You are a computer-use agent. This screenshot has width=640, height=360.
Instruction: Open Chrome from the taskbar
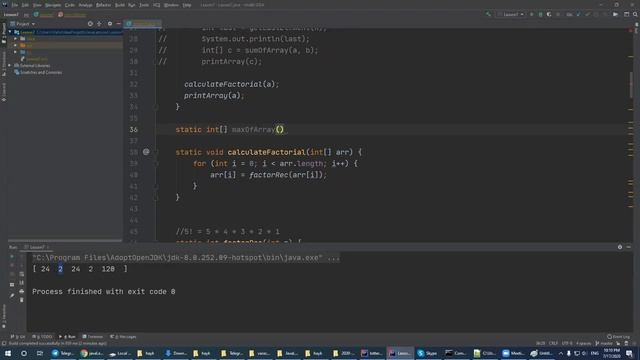coord(91,353)
